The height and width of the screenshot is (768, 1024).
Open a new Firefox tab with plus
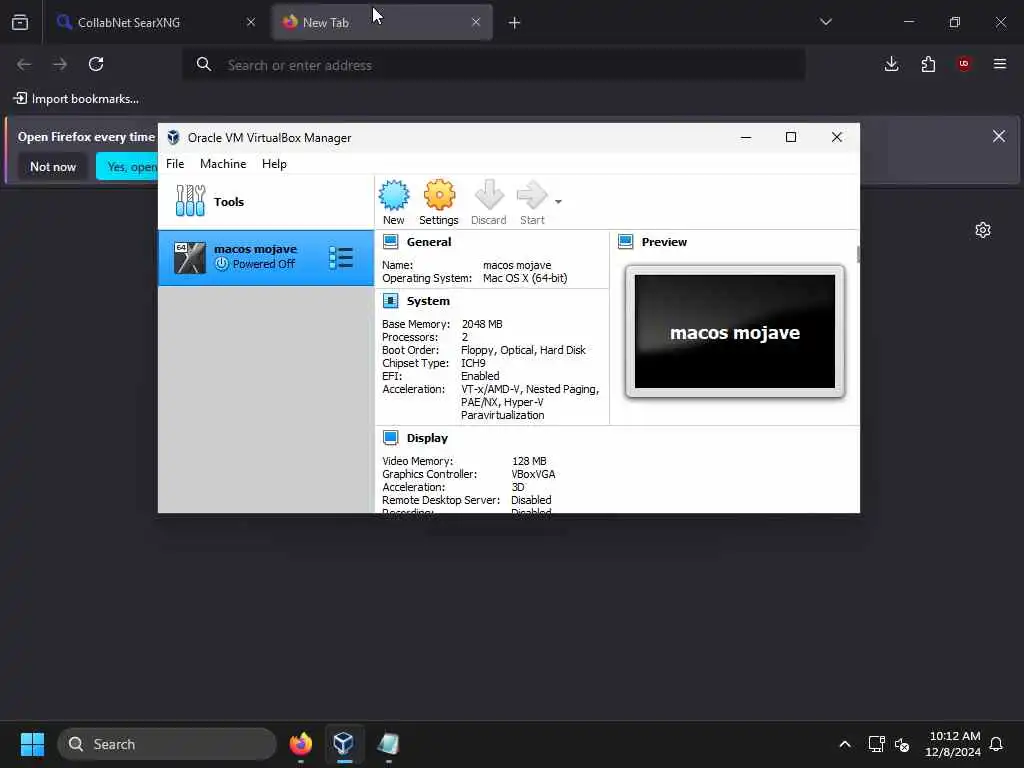515,23
